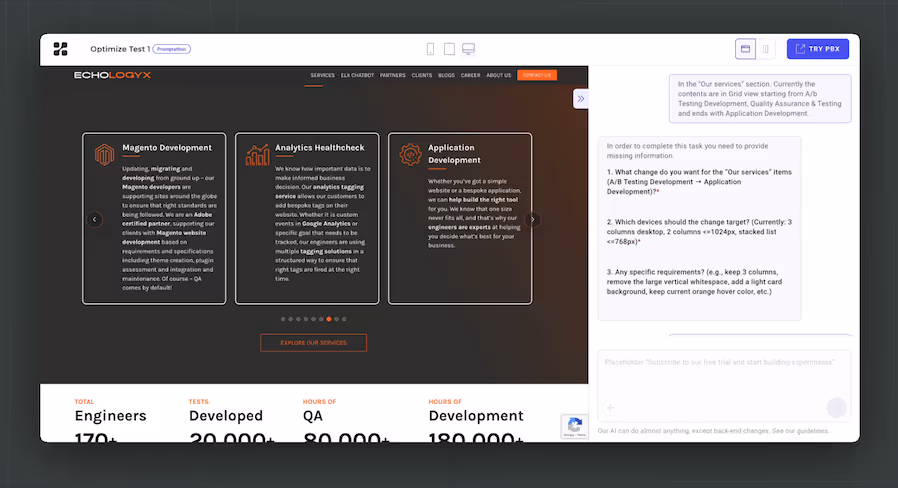Open the Partners nav item
The height and width of the screenshot is (488, 898).
[392, 75]
